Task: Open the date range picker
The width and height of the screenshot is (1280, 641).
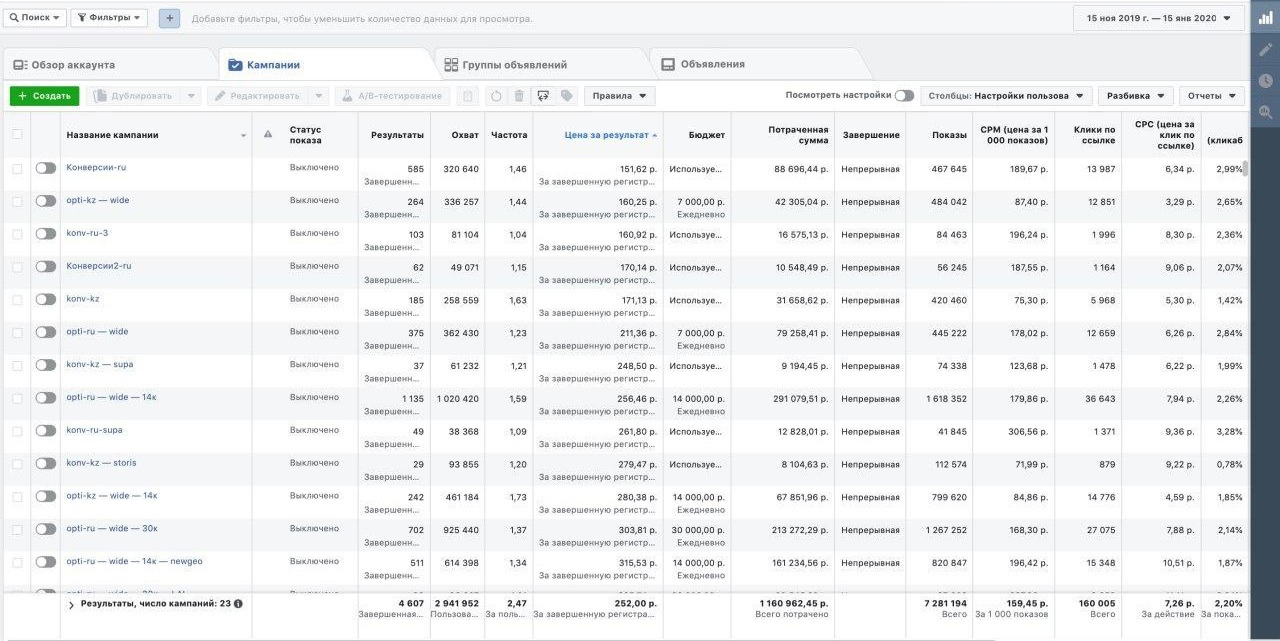Action: [1158, 18]
